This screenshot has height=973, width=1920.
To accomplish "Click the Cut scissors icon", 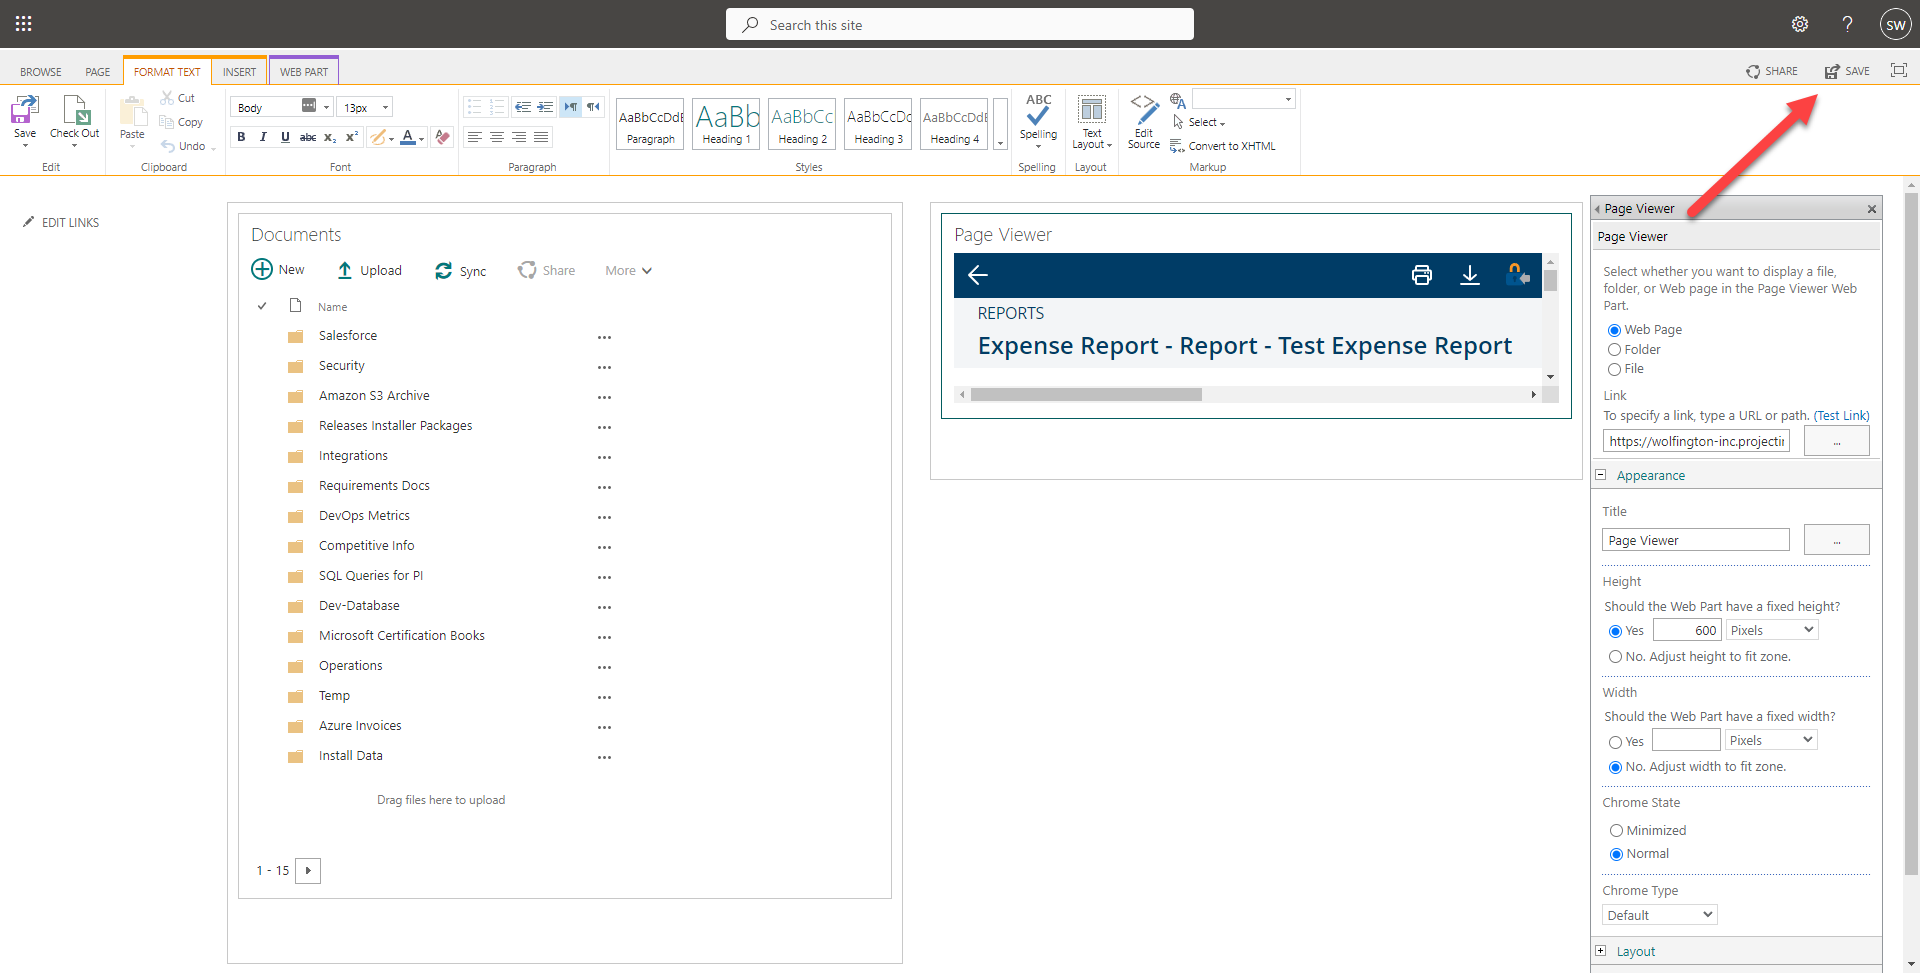I will click(x=167, y=98).
